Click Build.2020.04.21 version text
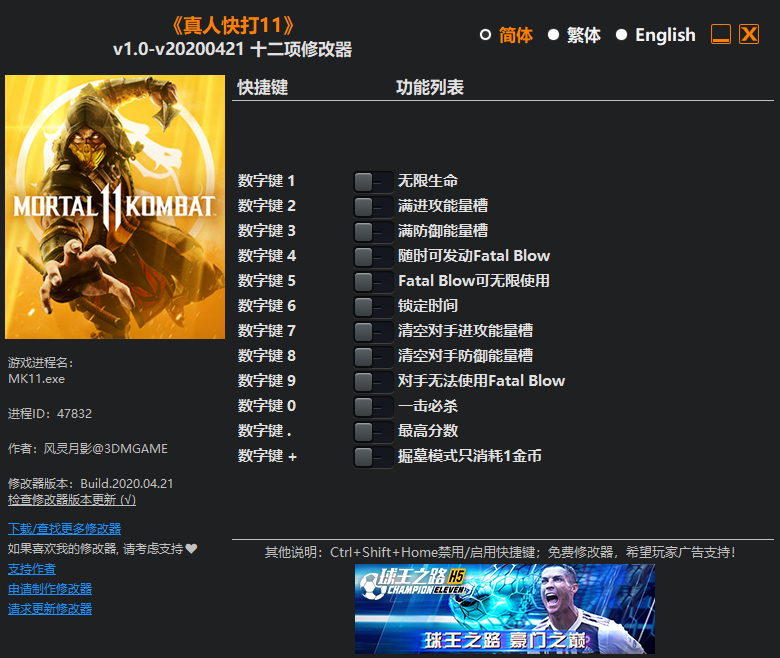Screen dimensions: 780x658 pyautogui.click(x=127, y=483)
